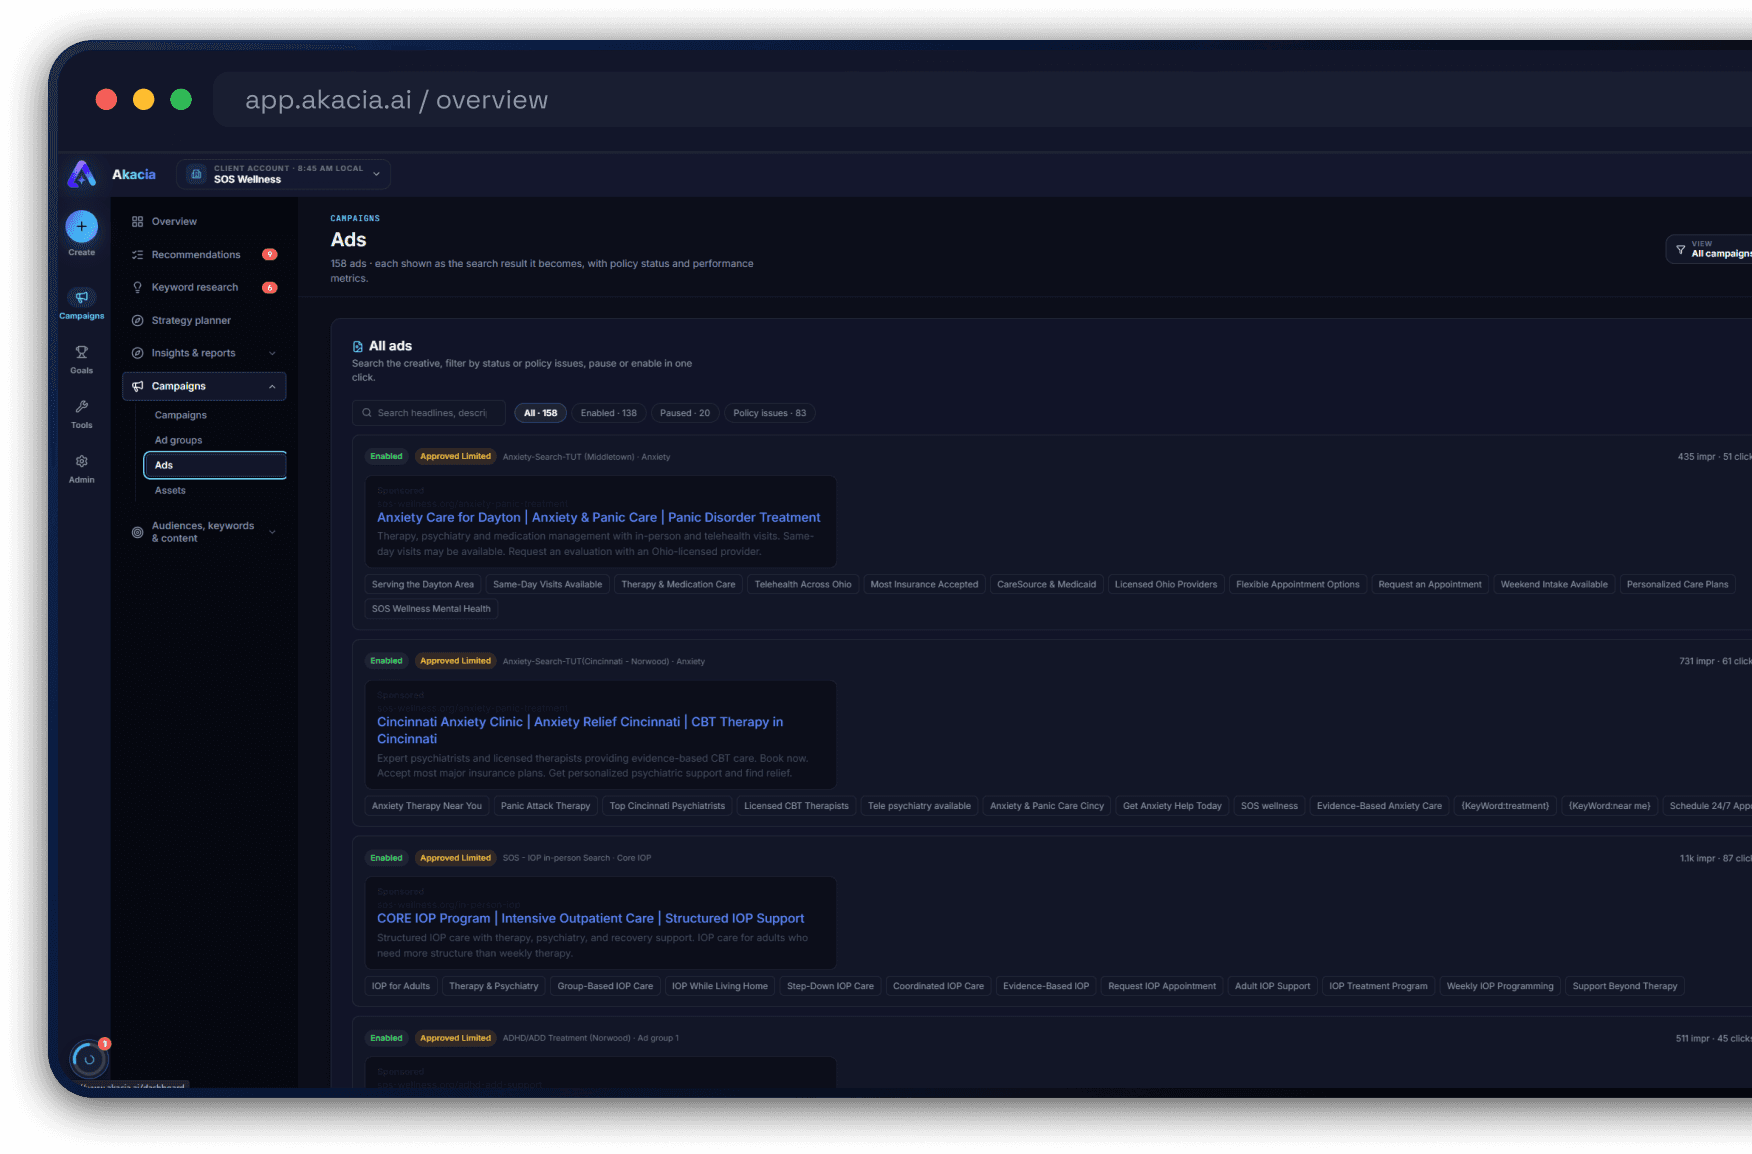Click the circular progress indicator at bottom-left
Image resolution: width=1752 pixels, height=1154 pixels.
(x=89, y=1058)
